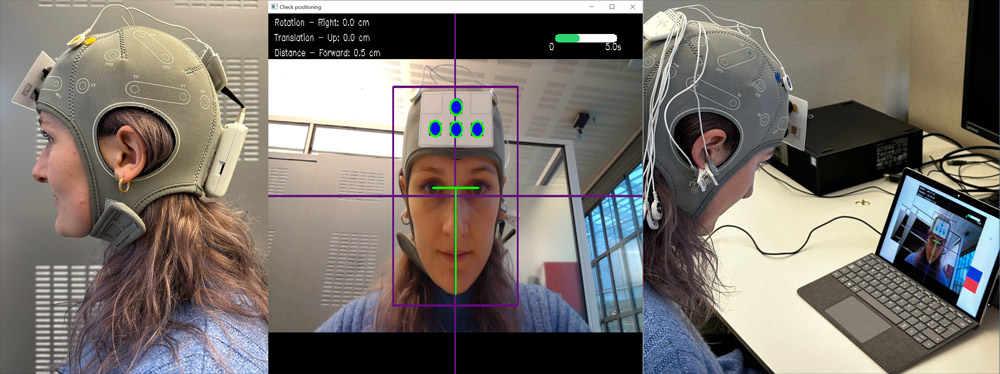The width and height of the screenshot is (1000, 374).
Task: Click "Translation – Up: 0.0 cm" readout
Action: click(x=322, y=38)
